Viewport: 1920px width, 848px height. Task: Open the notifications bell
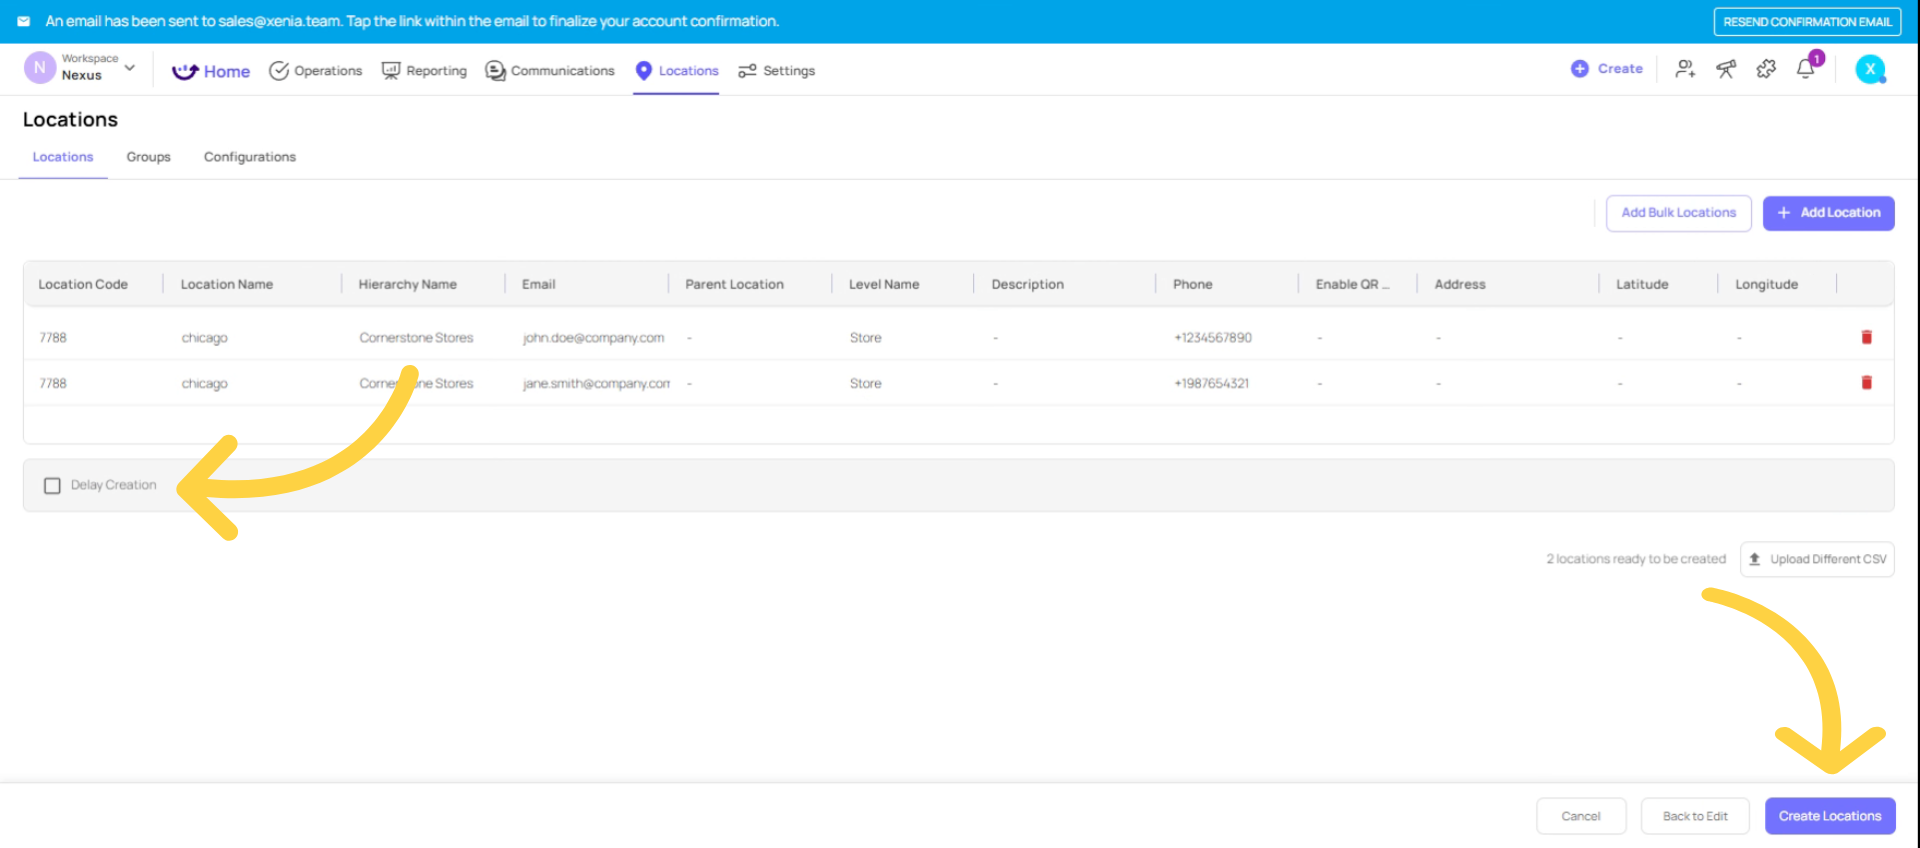(1806, 69)
